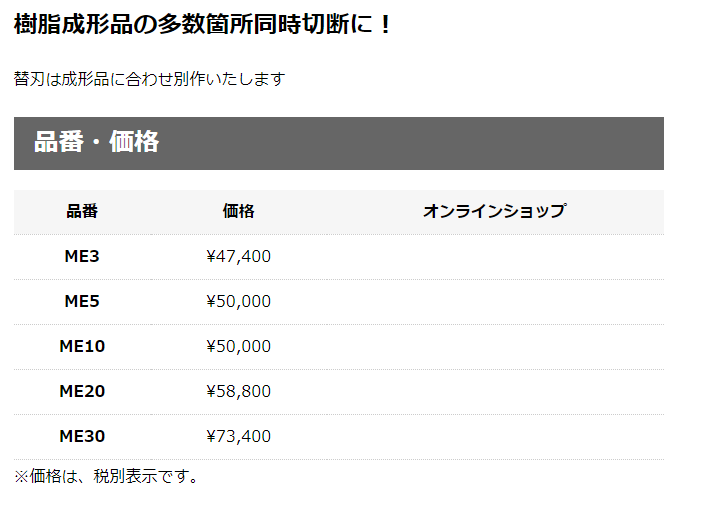Click the 価格 column header
725x505 pixels.
[239, 211]
